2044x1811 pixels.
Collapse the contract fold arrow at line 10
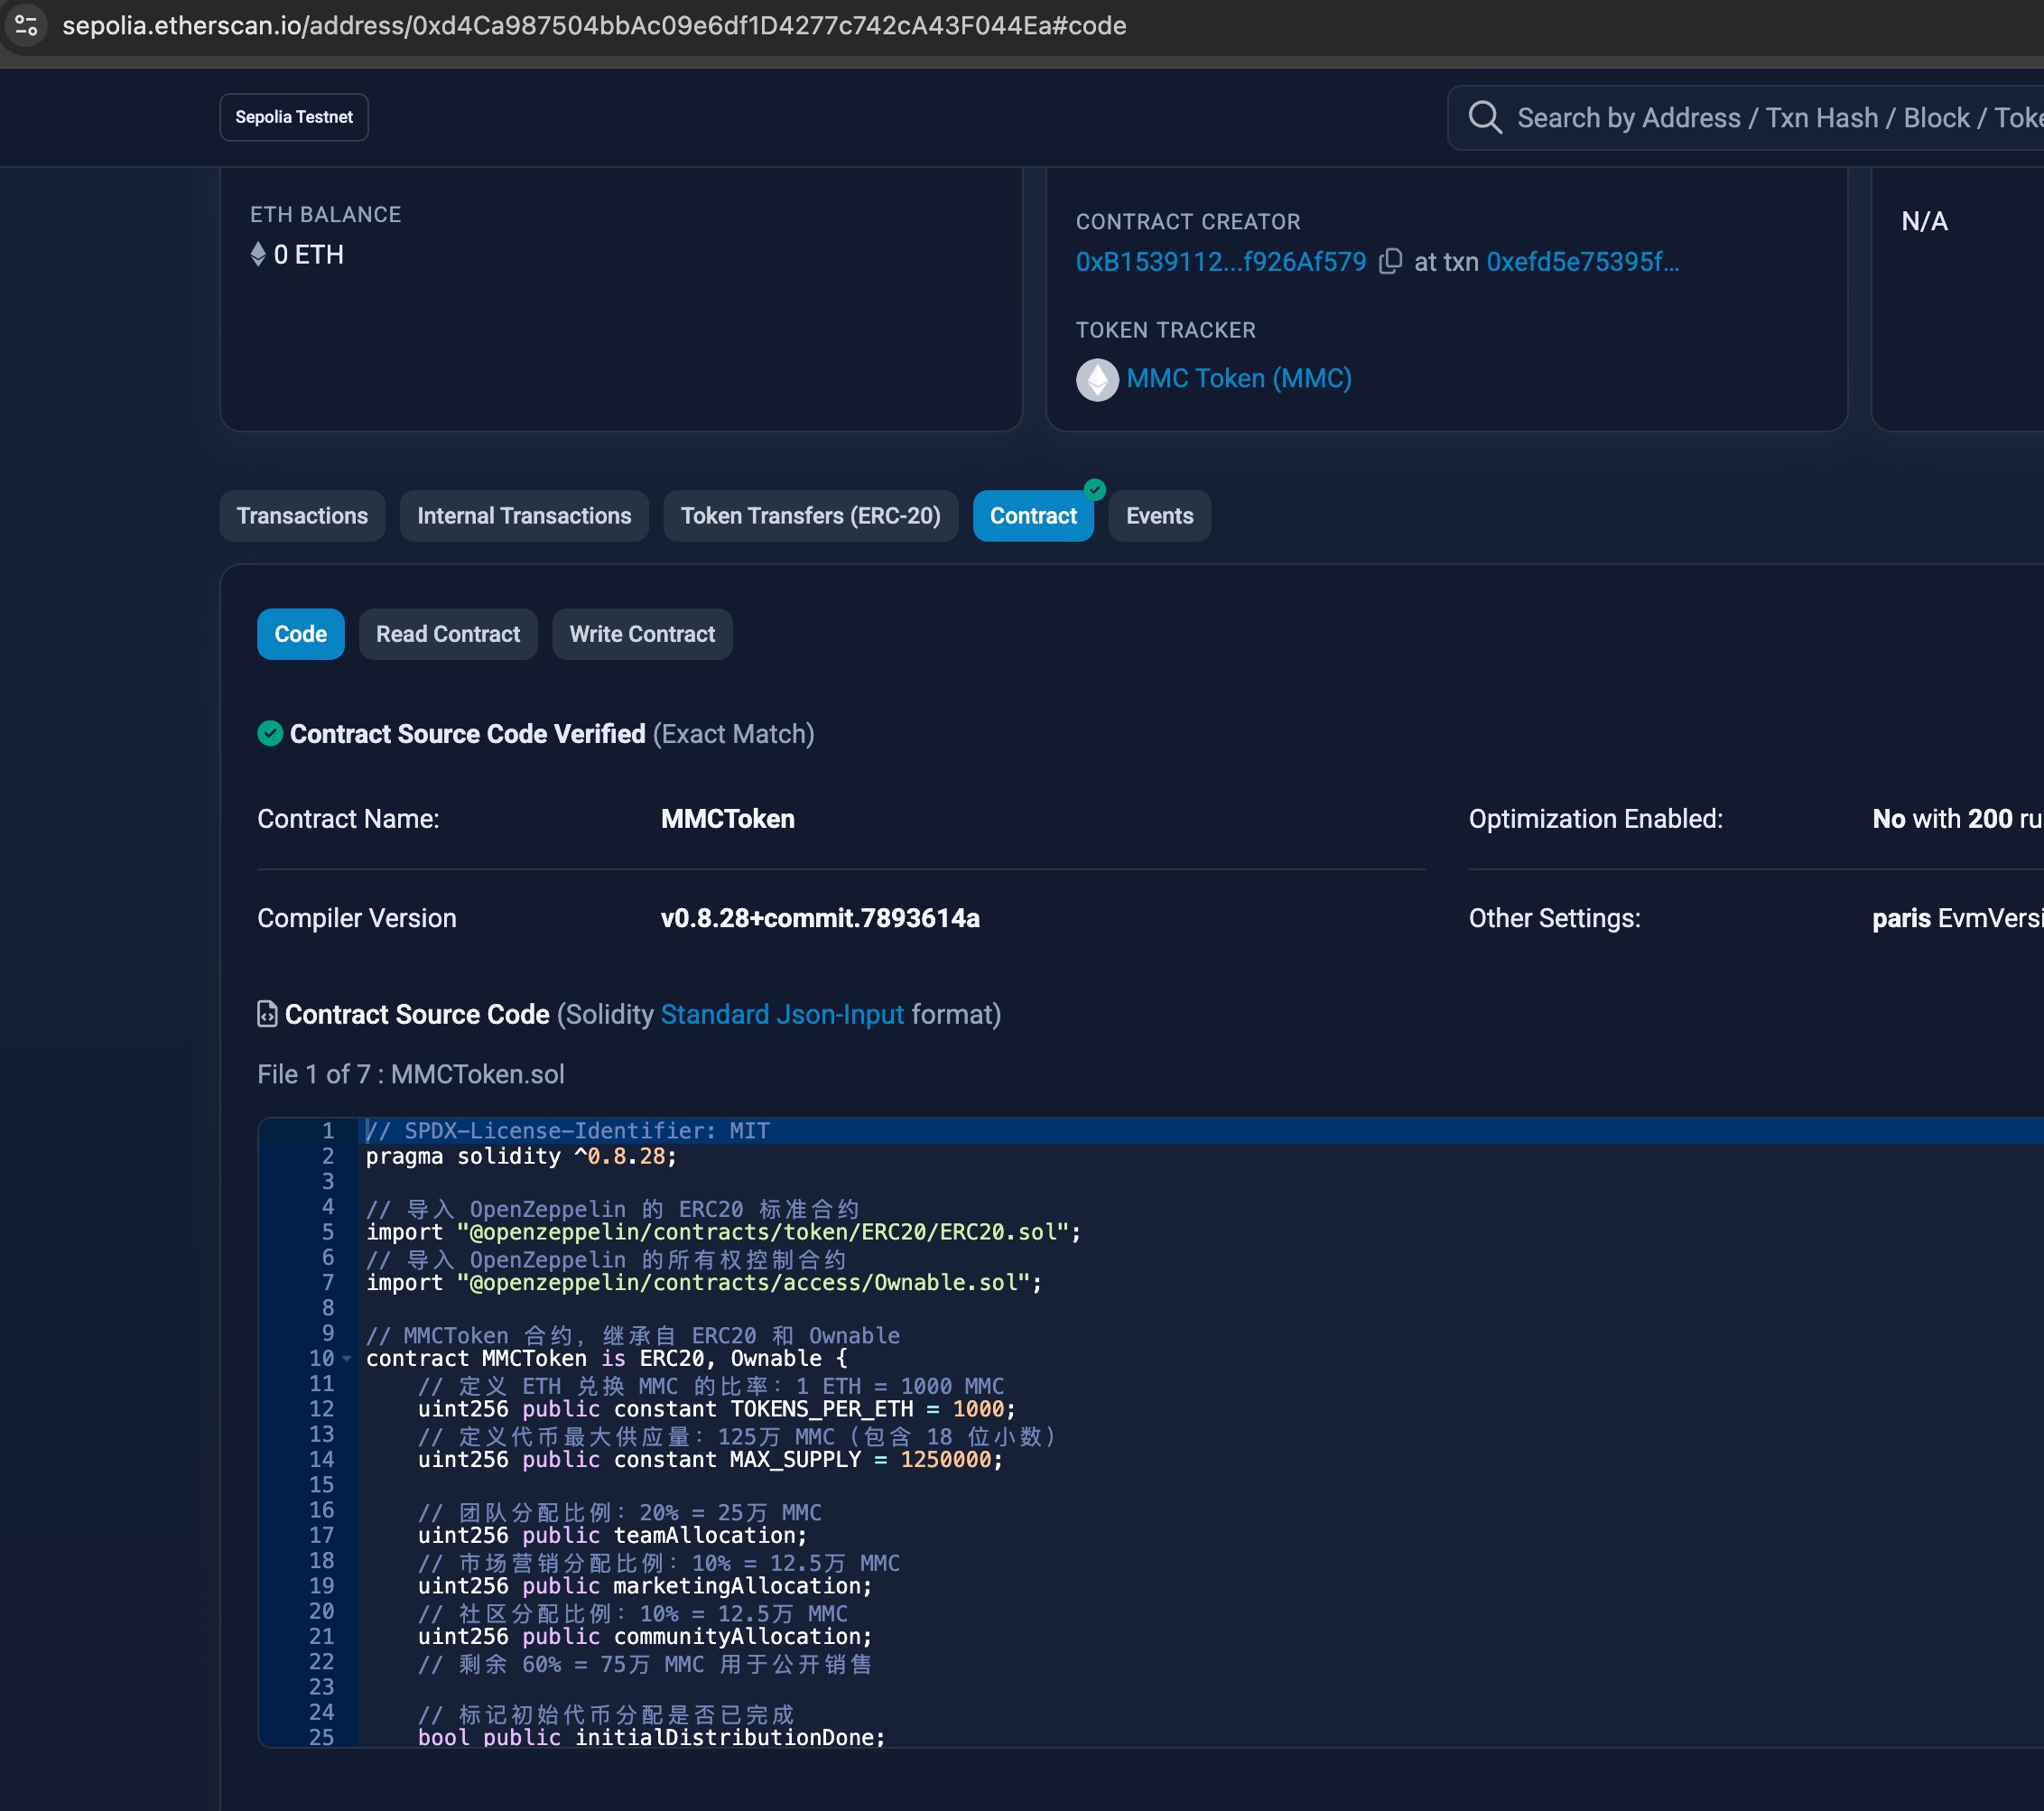pos(347,1358)
